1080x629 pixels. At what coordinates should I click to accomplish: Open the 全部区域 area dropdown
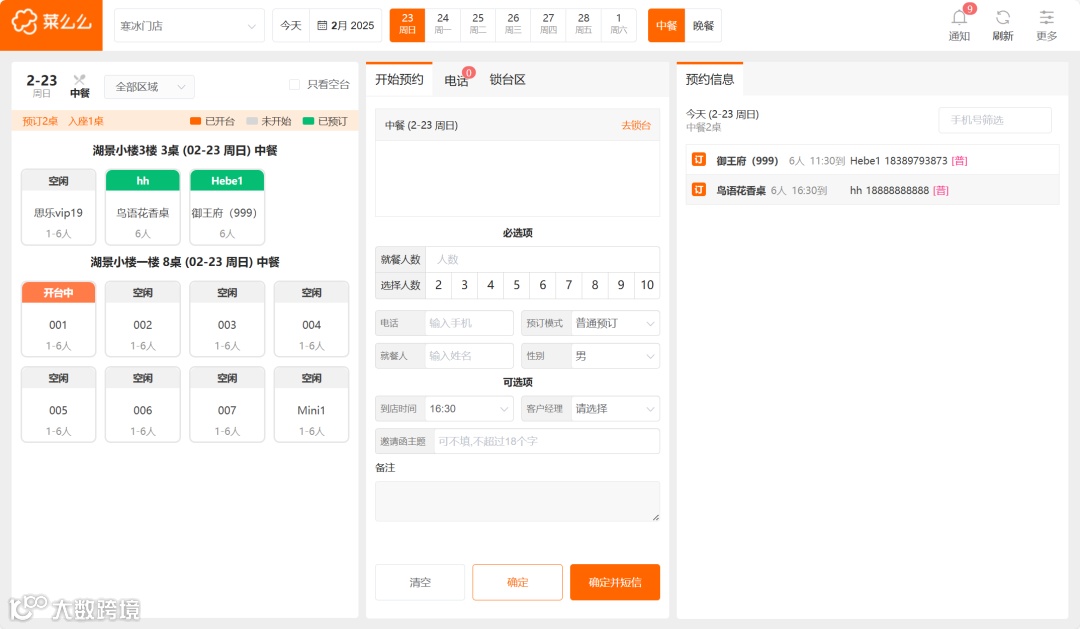pyautogui.click(x=149, y=87)
